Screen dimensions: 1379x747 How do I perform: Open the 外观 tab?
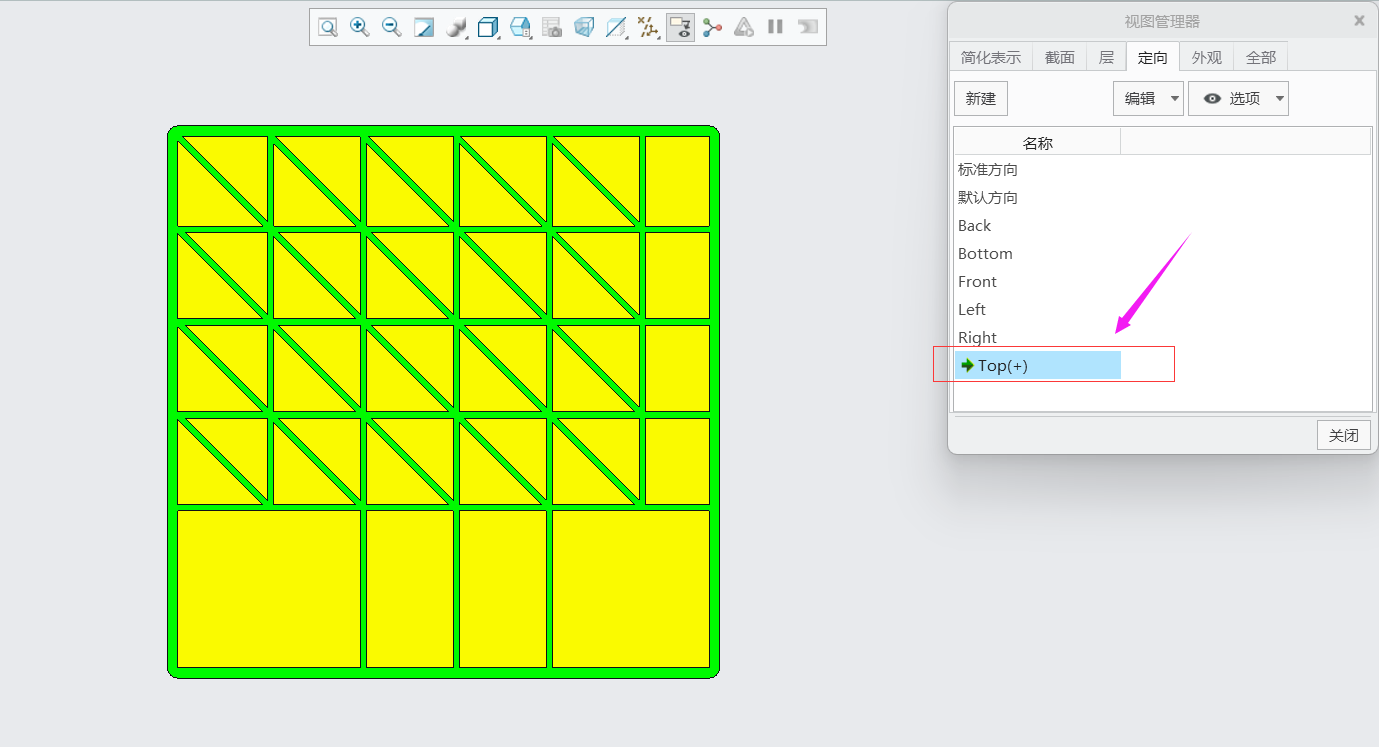(x=1207, y=57)
